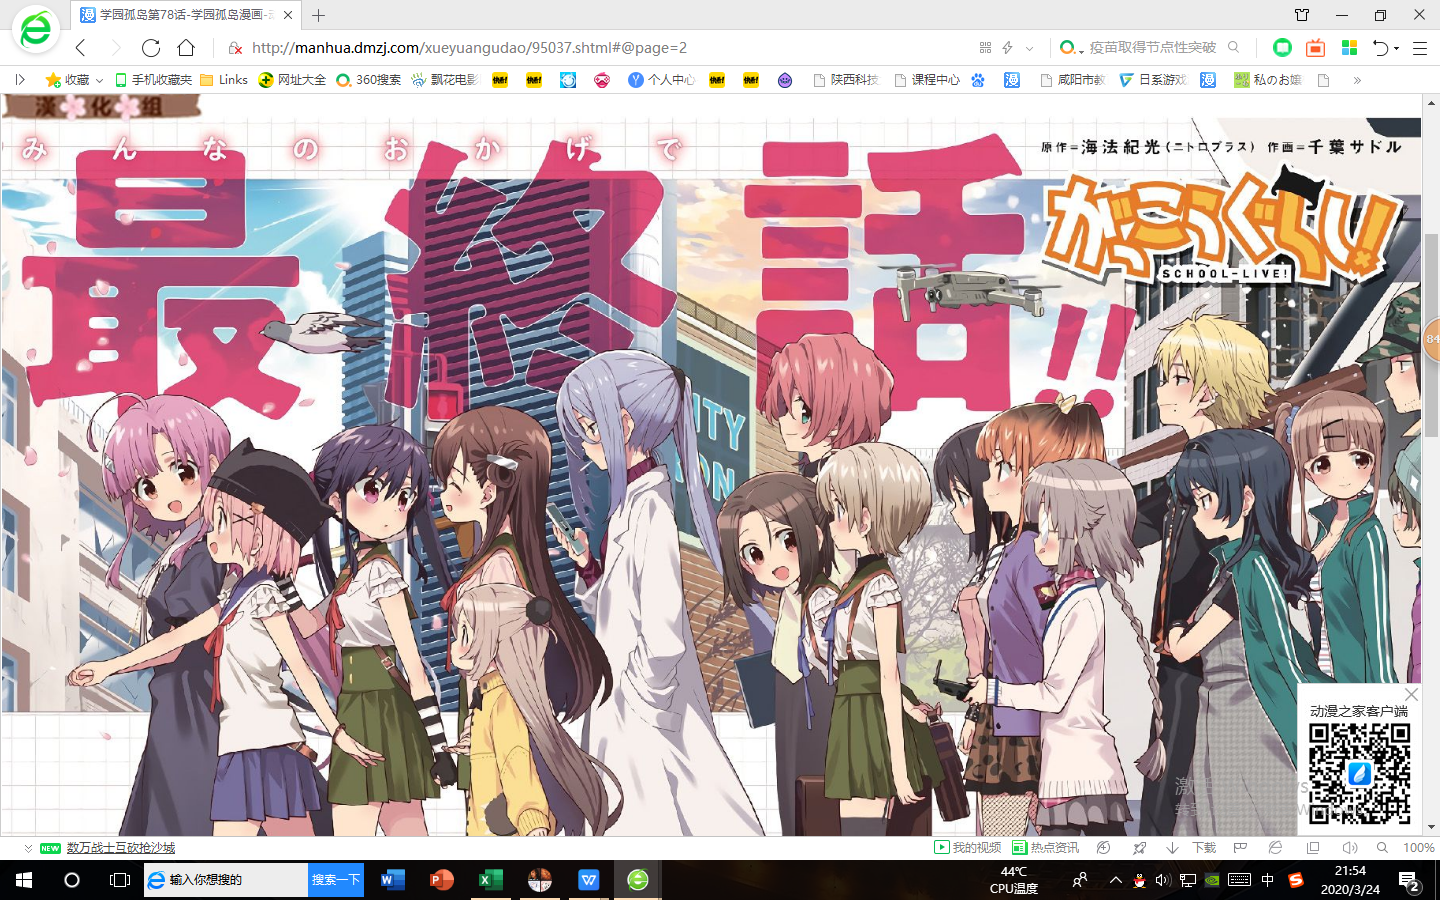Open the search engine selector dropdown
The width and height of the screenshot is (1440, 900).
tap(1071, 48)
